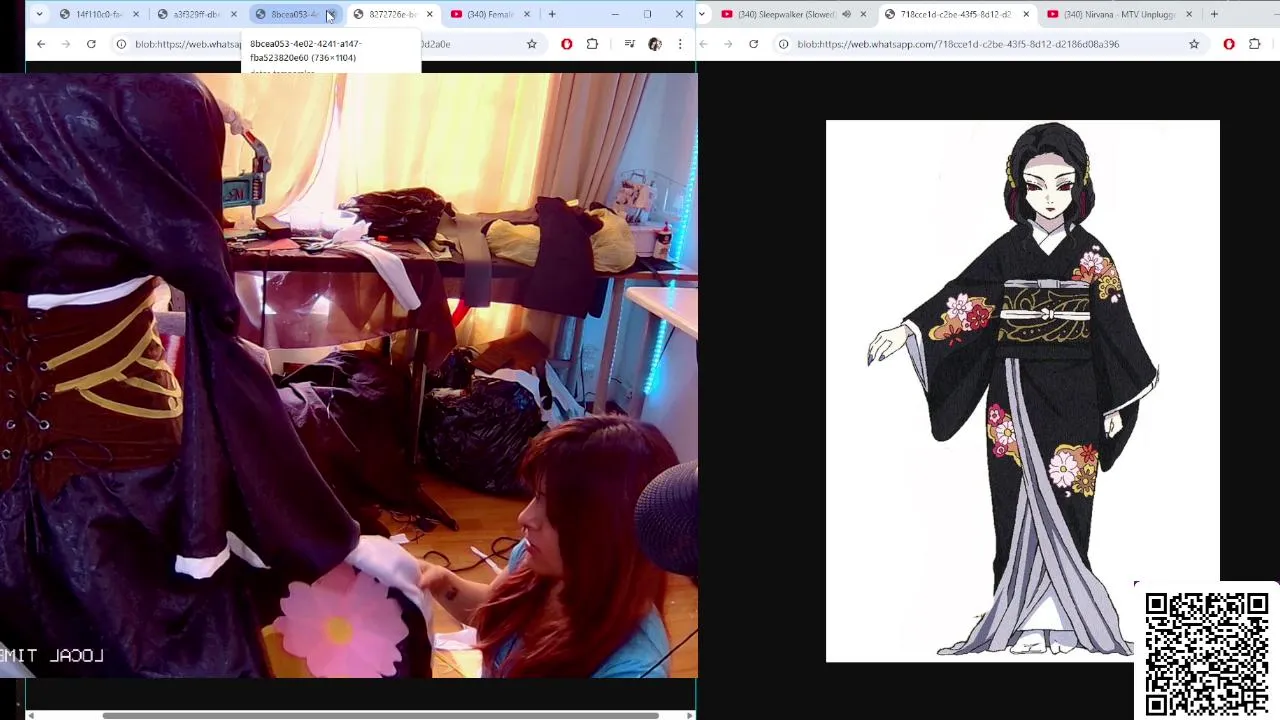
Task: Click the horizontal scrollbar in left browser
Action: coord(380,715)
